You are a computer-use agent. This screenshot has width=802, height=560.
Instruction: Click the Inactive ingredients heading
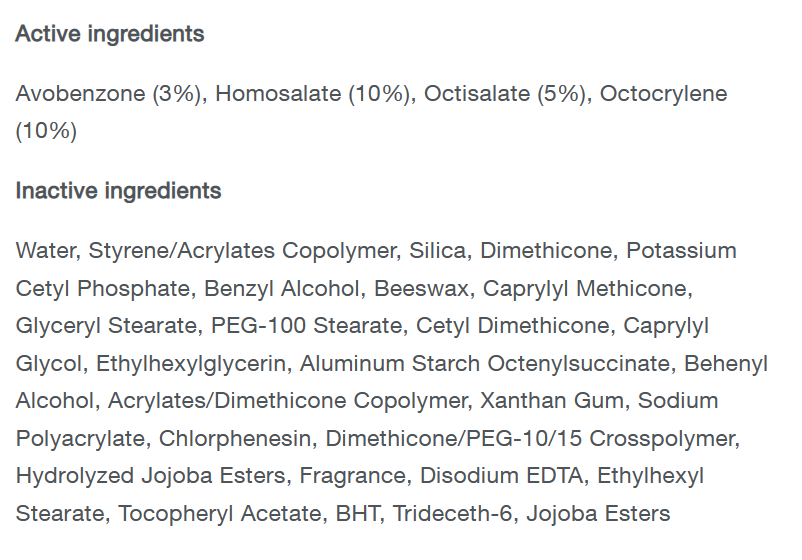[x=118, y=191]
